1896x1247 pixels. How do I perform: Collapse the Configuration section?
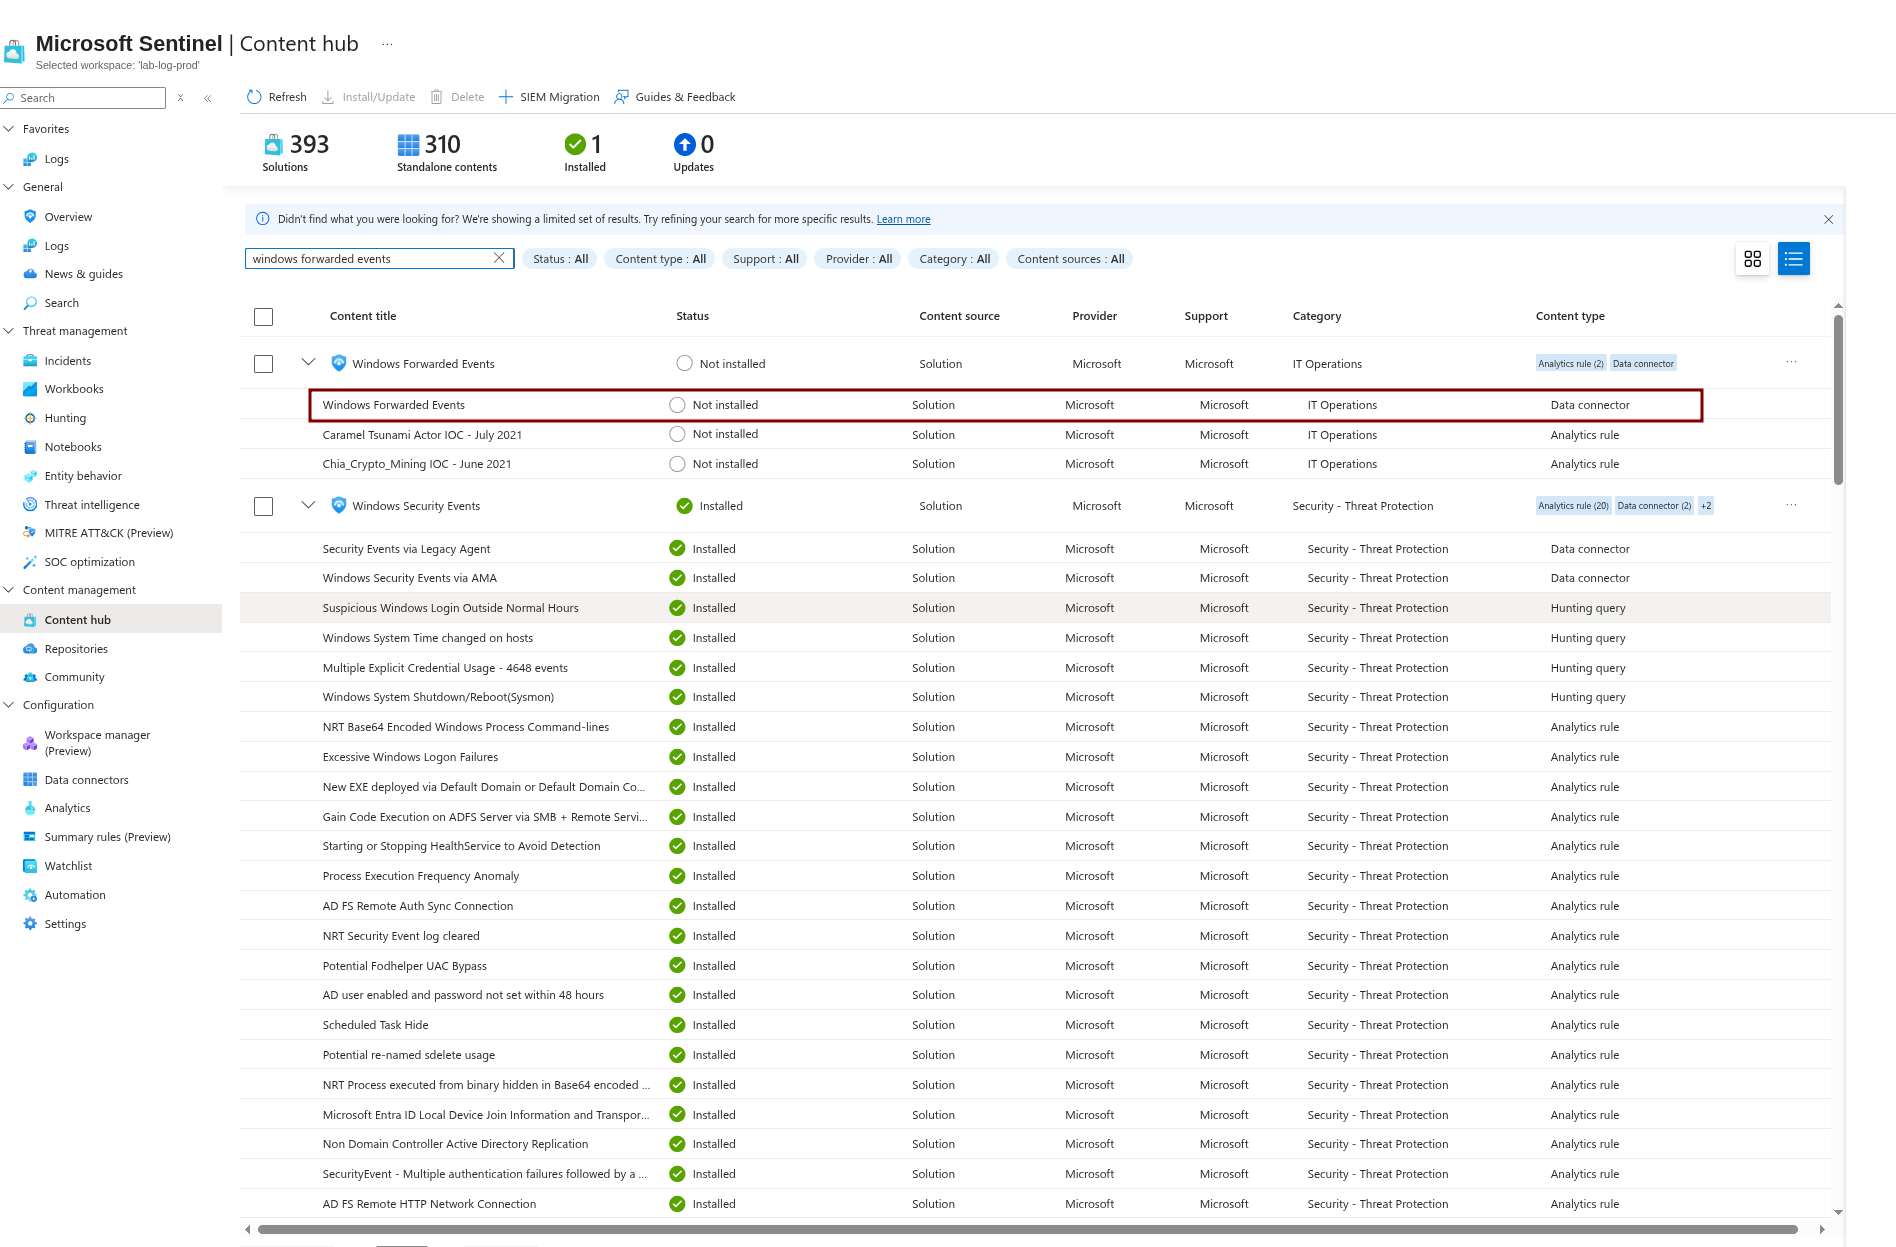tap(9, 705)
